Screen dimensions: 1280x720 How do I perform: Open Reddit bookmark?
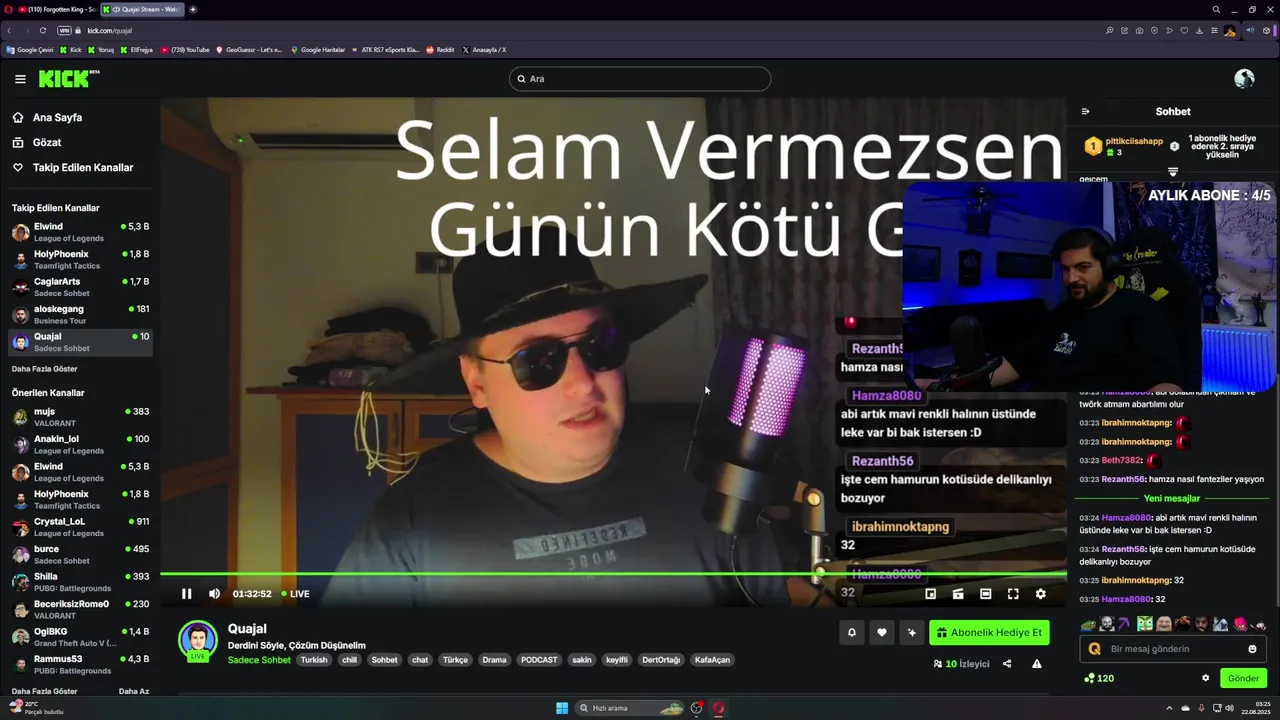click(440, 49)
